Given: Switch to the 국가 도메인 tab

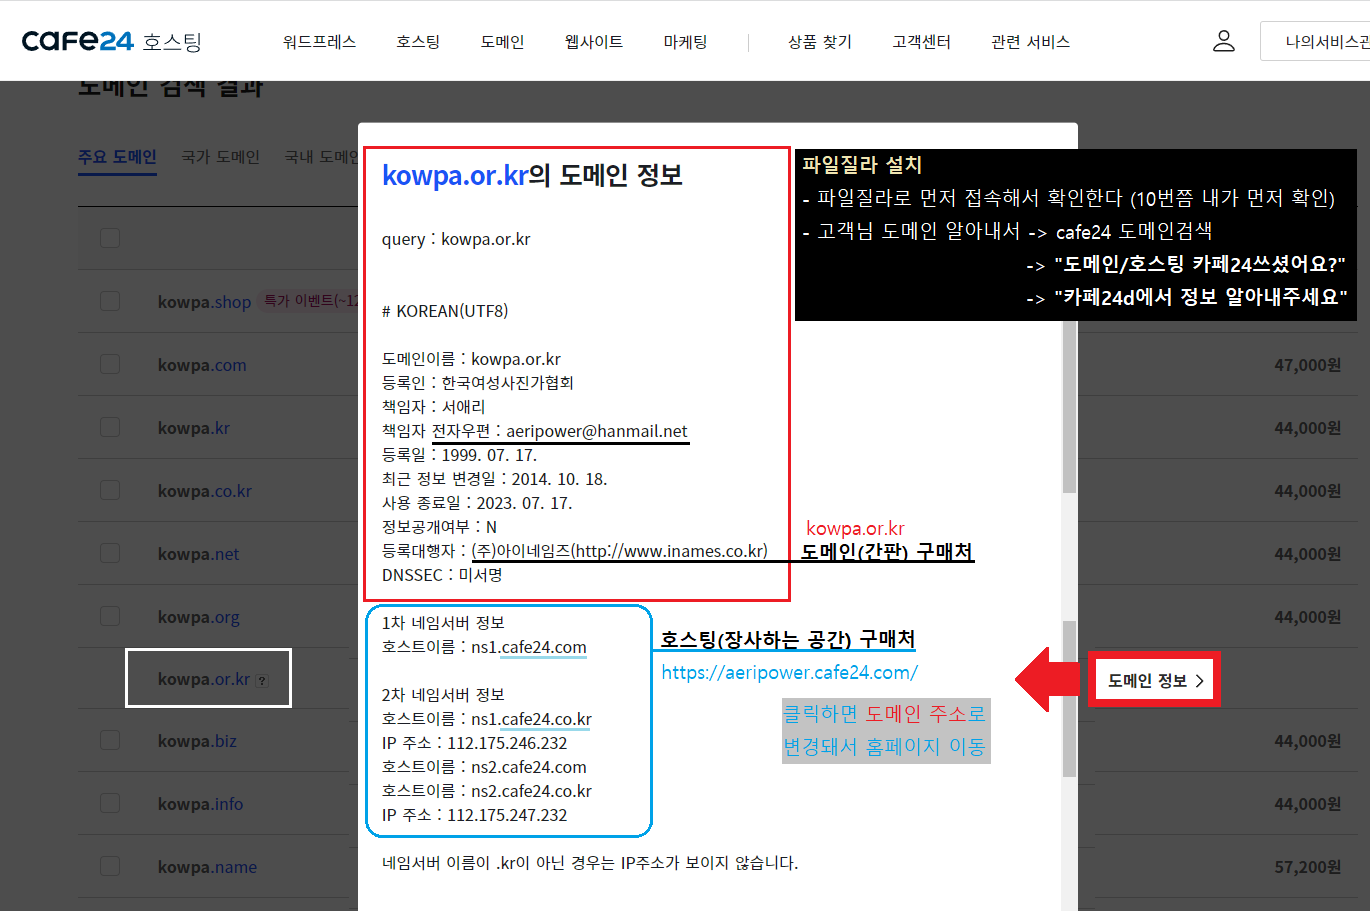Looking at the screenshot, I should 220,157.
